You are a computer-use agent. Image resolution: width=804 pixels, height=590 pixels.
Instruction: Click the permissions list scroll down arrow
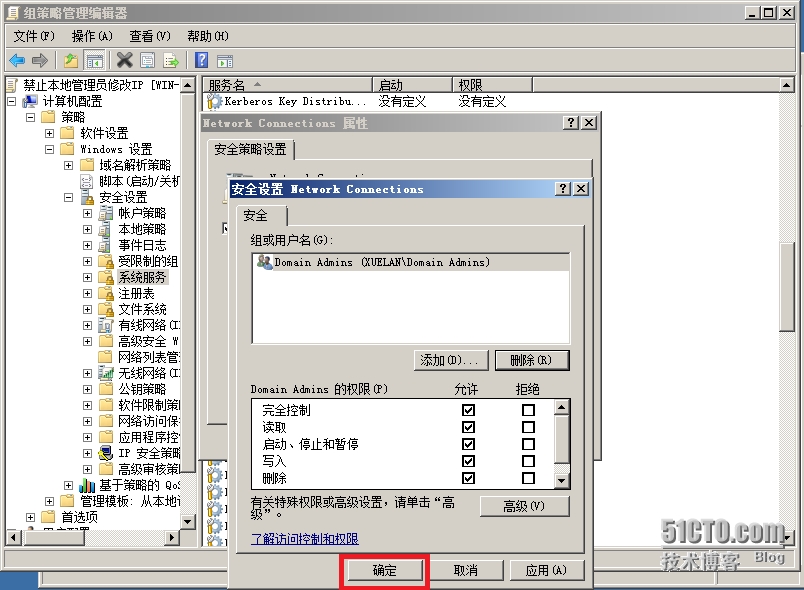(561, 480)
